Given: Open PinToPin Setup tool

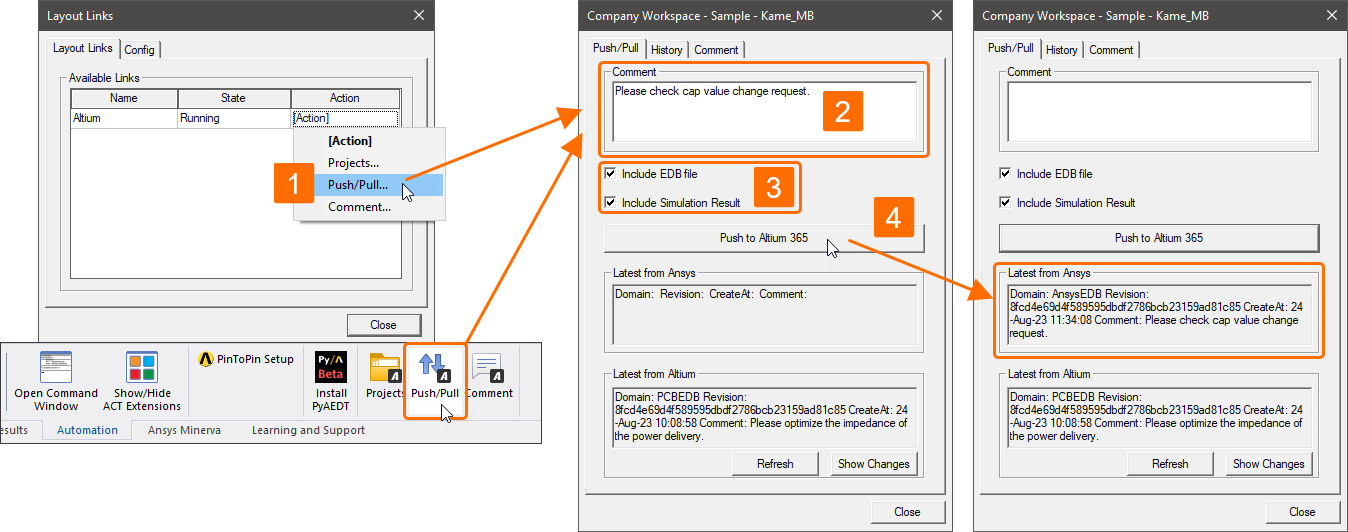Looking at the screenshot, I should click(246, 359).
